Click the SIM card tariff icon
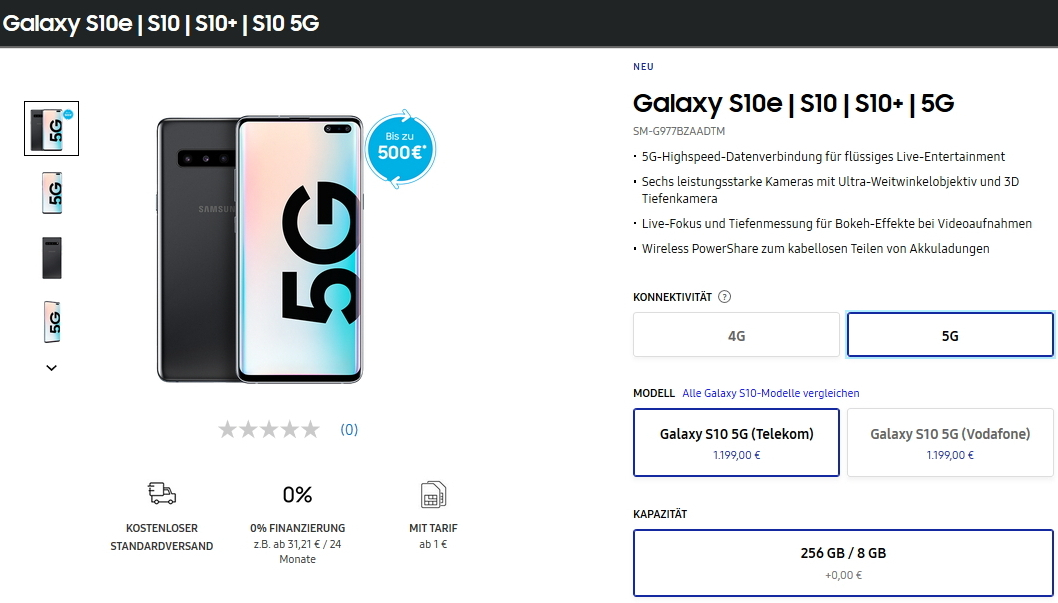This screenshot has height=603, width=1058. coord(433,494)
